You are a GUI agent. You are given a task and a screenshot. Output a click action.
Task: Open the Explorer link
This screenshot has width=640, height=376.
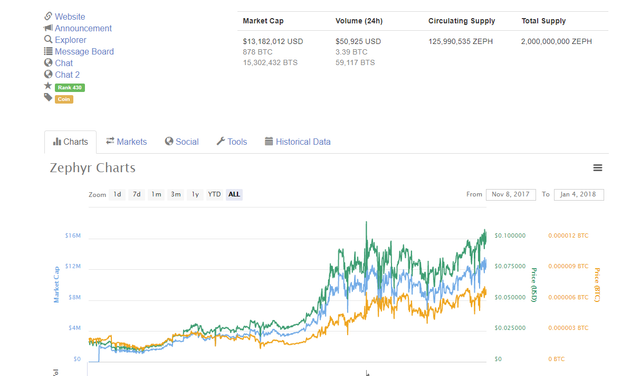[71, 40]
